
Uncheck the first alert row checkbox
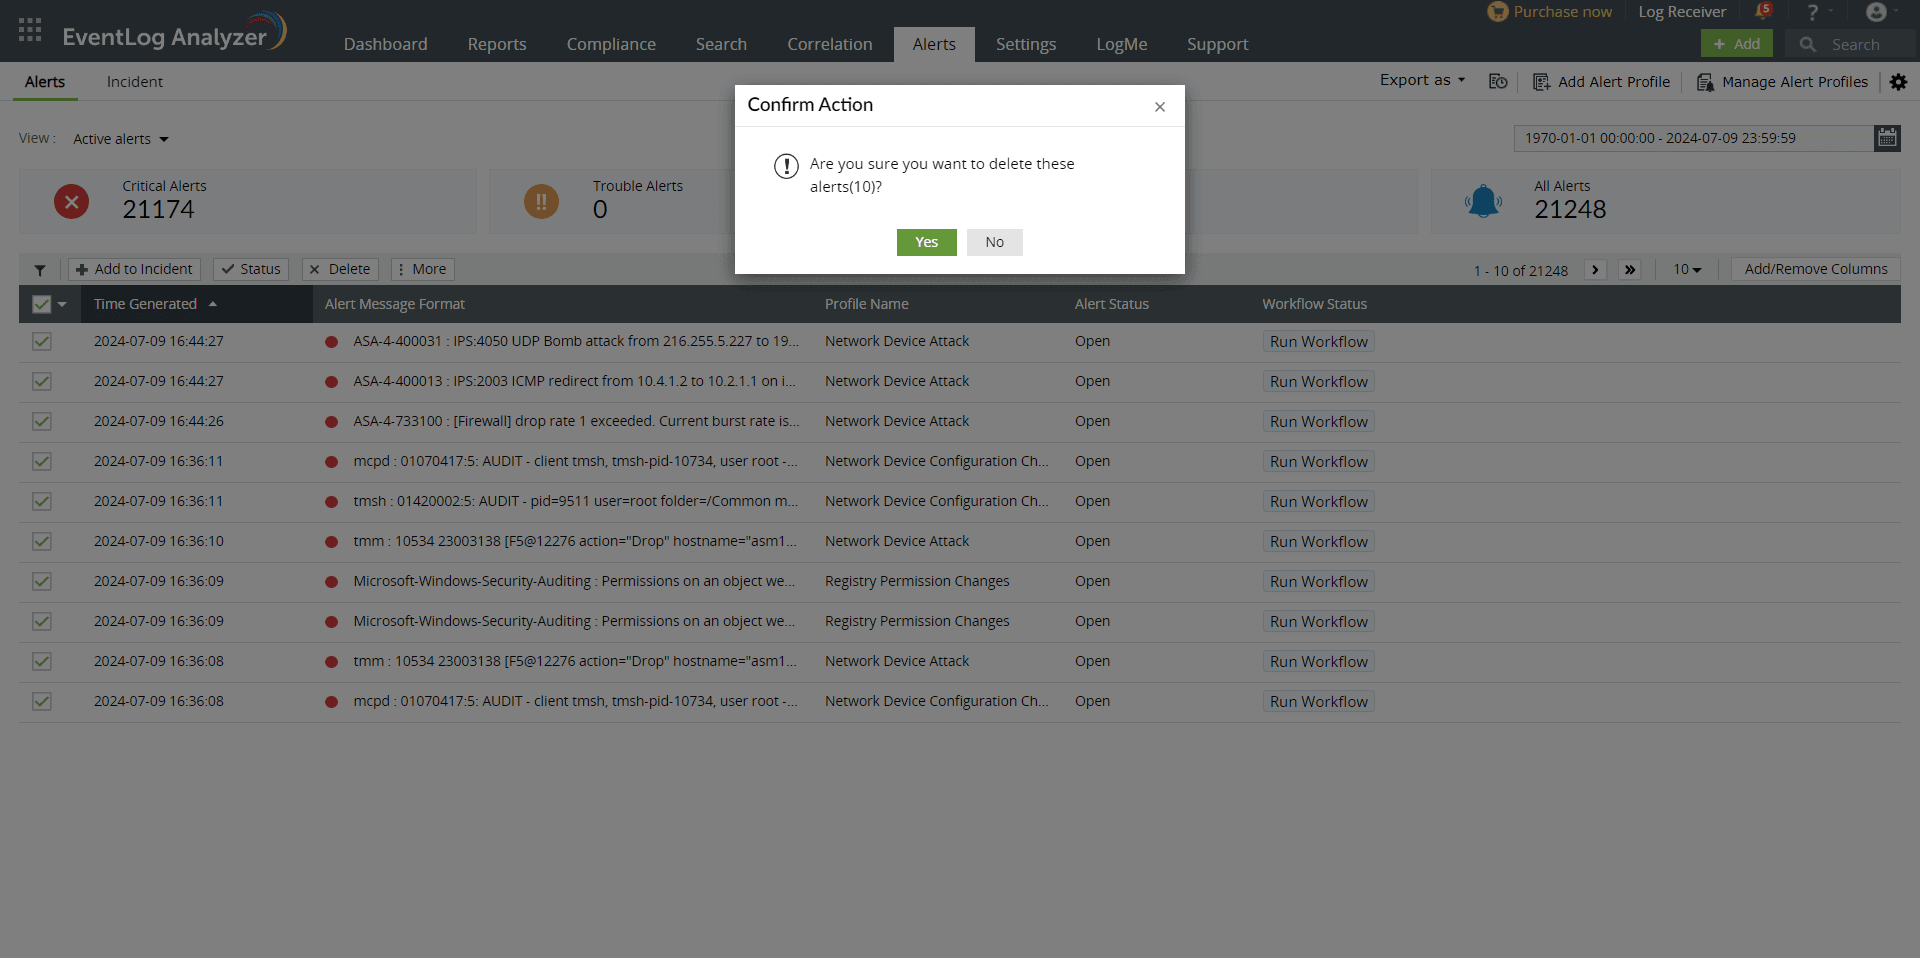coord(41,341)
